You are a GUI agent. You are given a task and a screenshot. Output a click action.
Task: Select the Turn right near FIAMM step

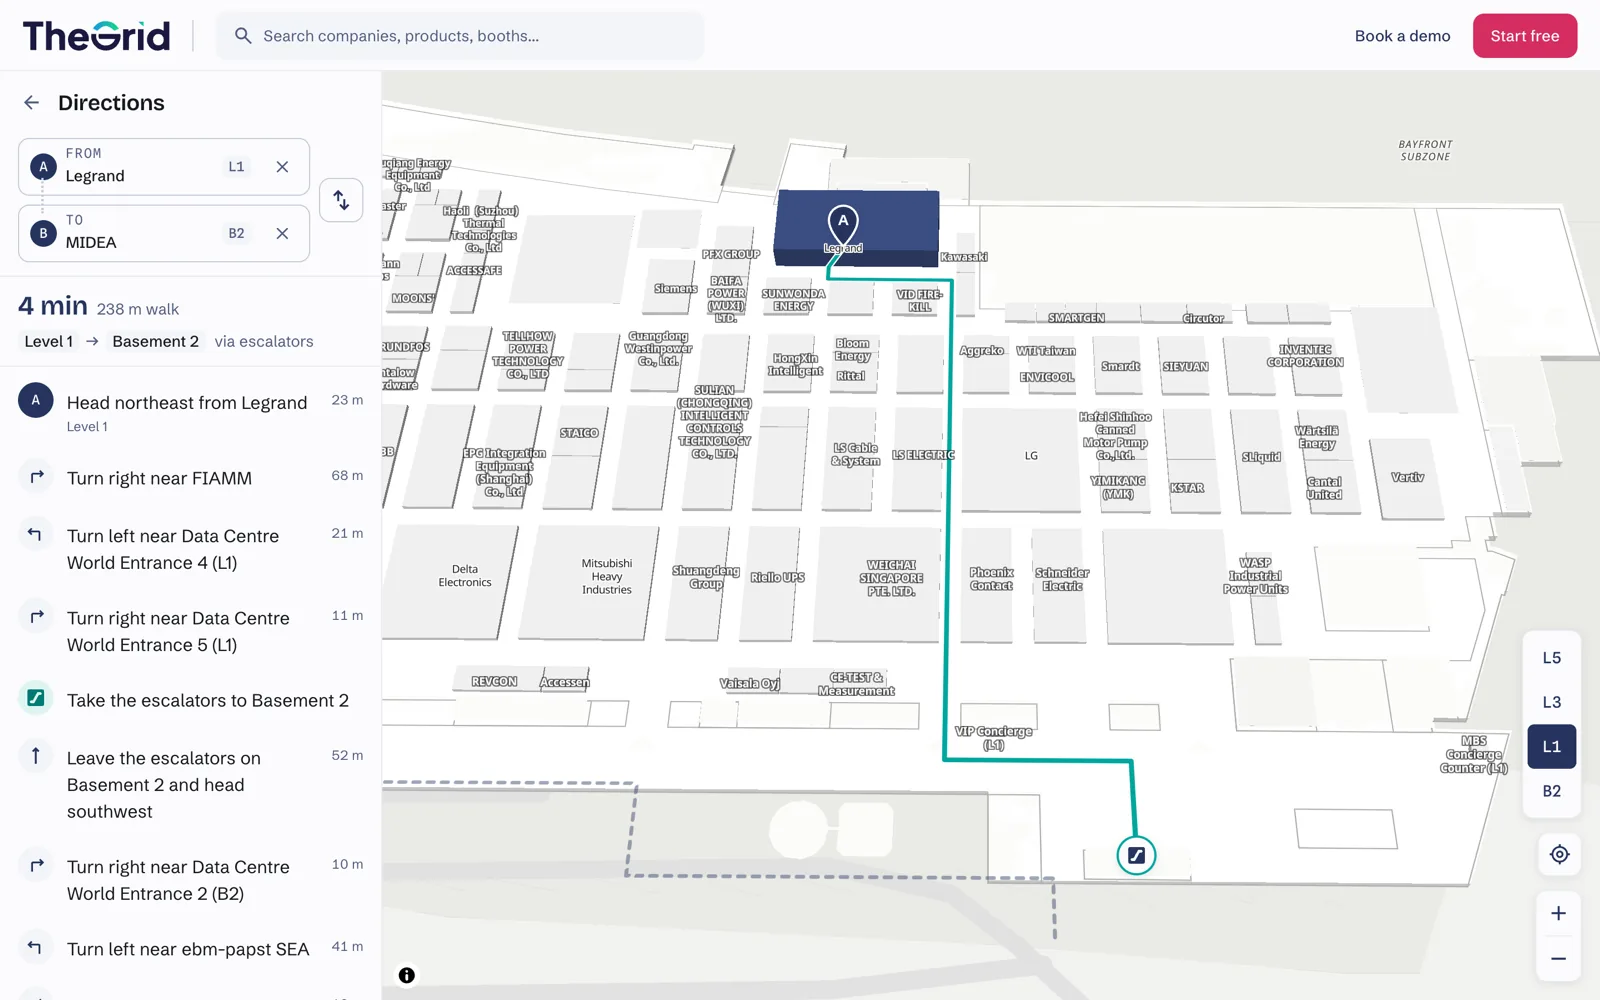coord(190,478)
